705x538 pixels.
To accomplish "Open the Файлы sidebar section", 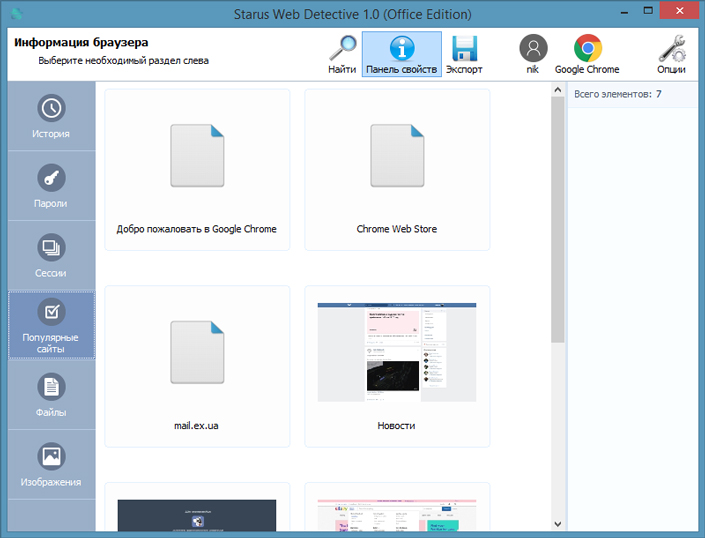I will pos(51,395).
